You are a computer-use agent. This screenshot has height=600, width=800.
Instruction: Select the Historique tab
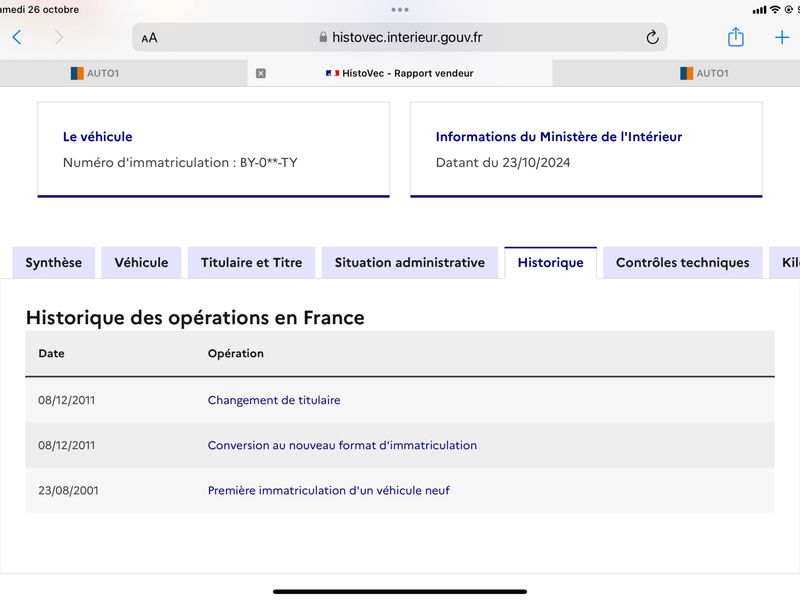(551, 263)
